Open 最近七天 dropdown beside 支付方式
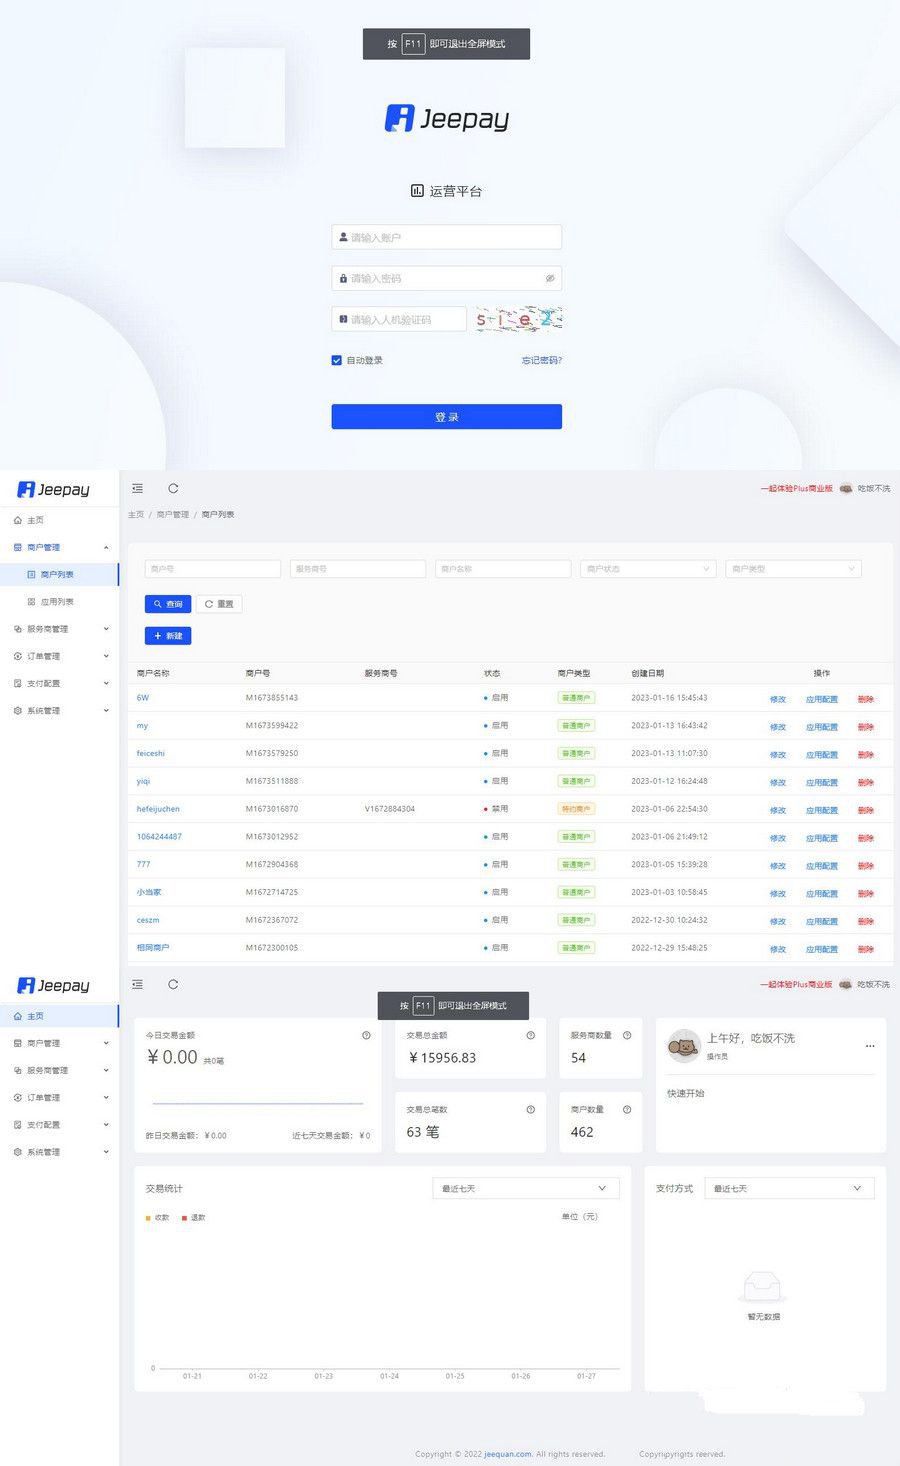The height and width of the screenshot is (1466, 900). click(x=789, y=1188)
